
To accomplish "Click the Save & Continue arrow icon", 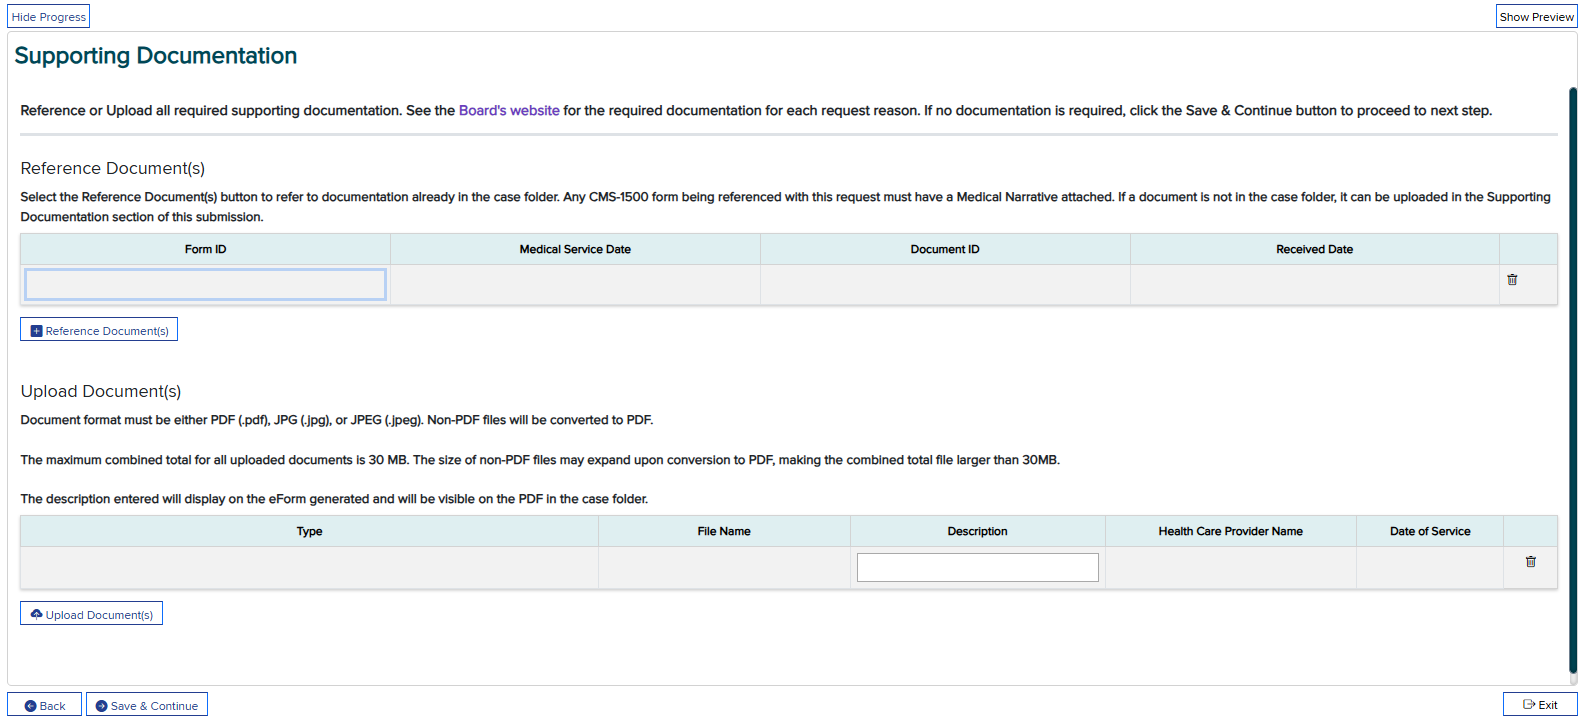I will coord(101,706).
